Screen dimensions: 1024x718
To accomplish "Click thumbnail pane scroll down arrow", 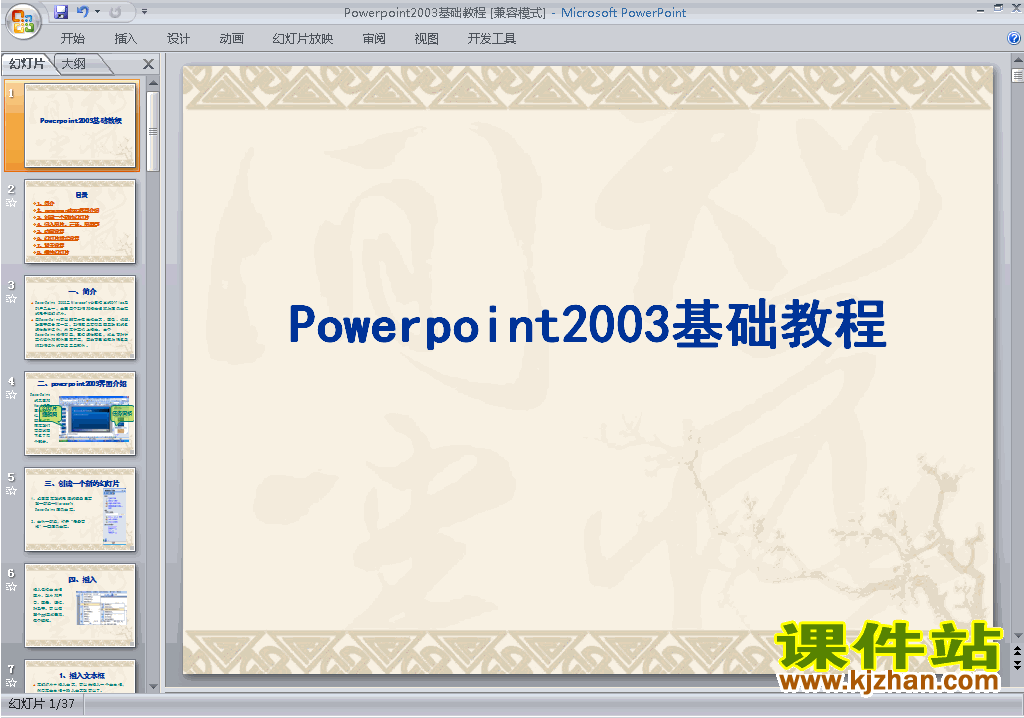I will [x=153, y=687].
